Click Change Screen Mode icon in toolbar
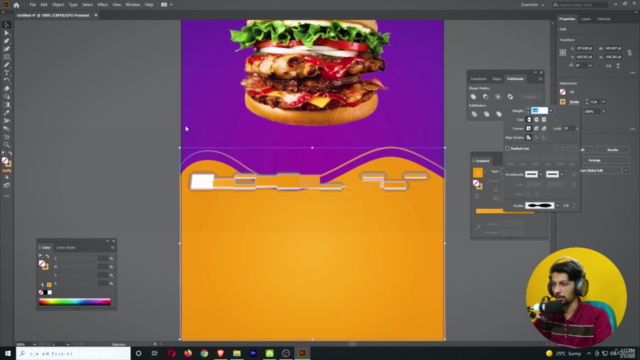The width and height of the screenshot is (640, 360). [x=7, y=185]
